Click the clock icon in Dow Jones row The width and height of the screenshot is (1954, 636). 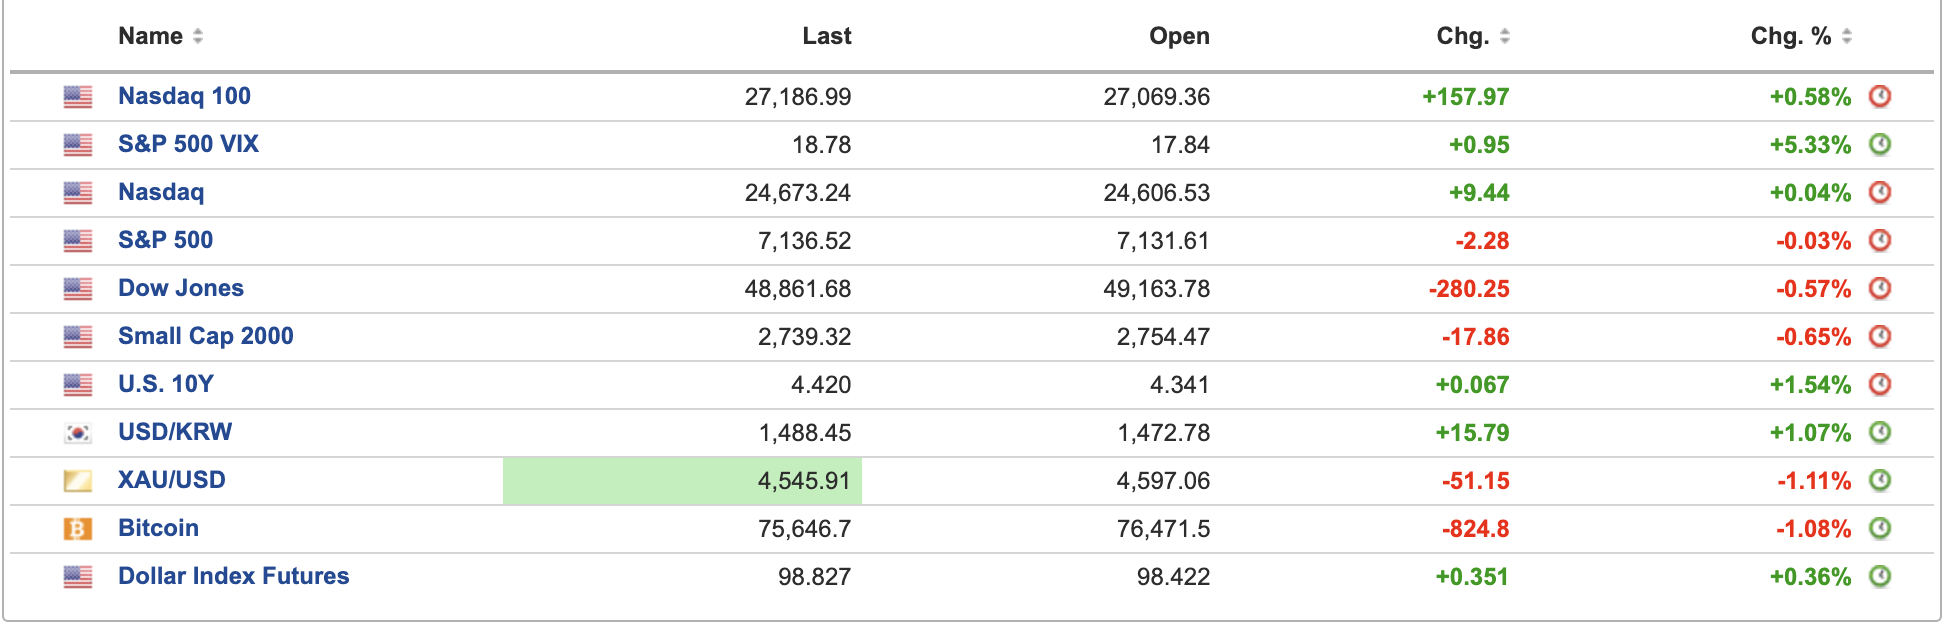click(1880, 288)
